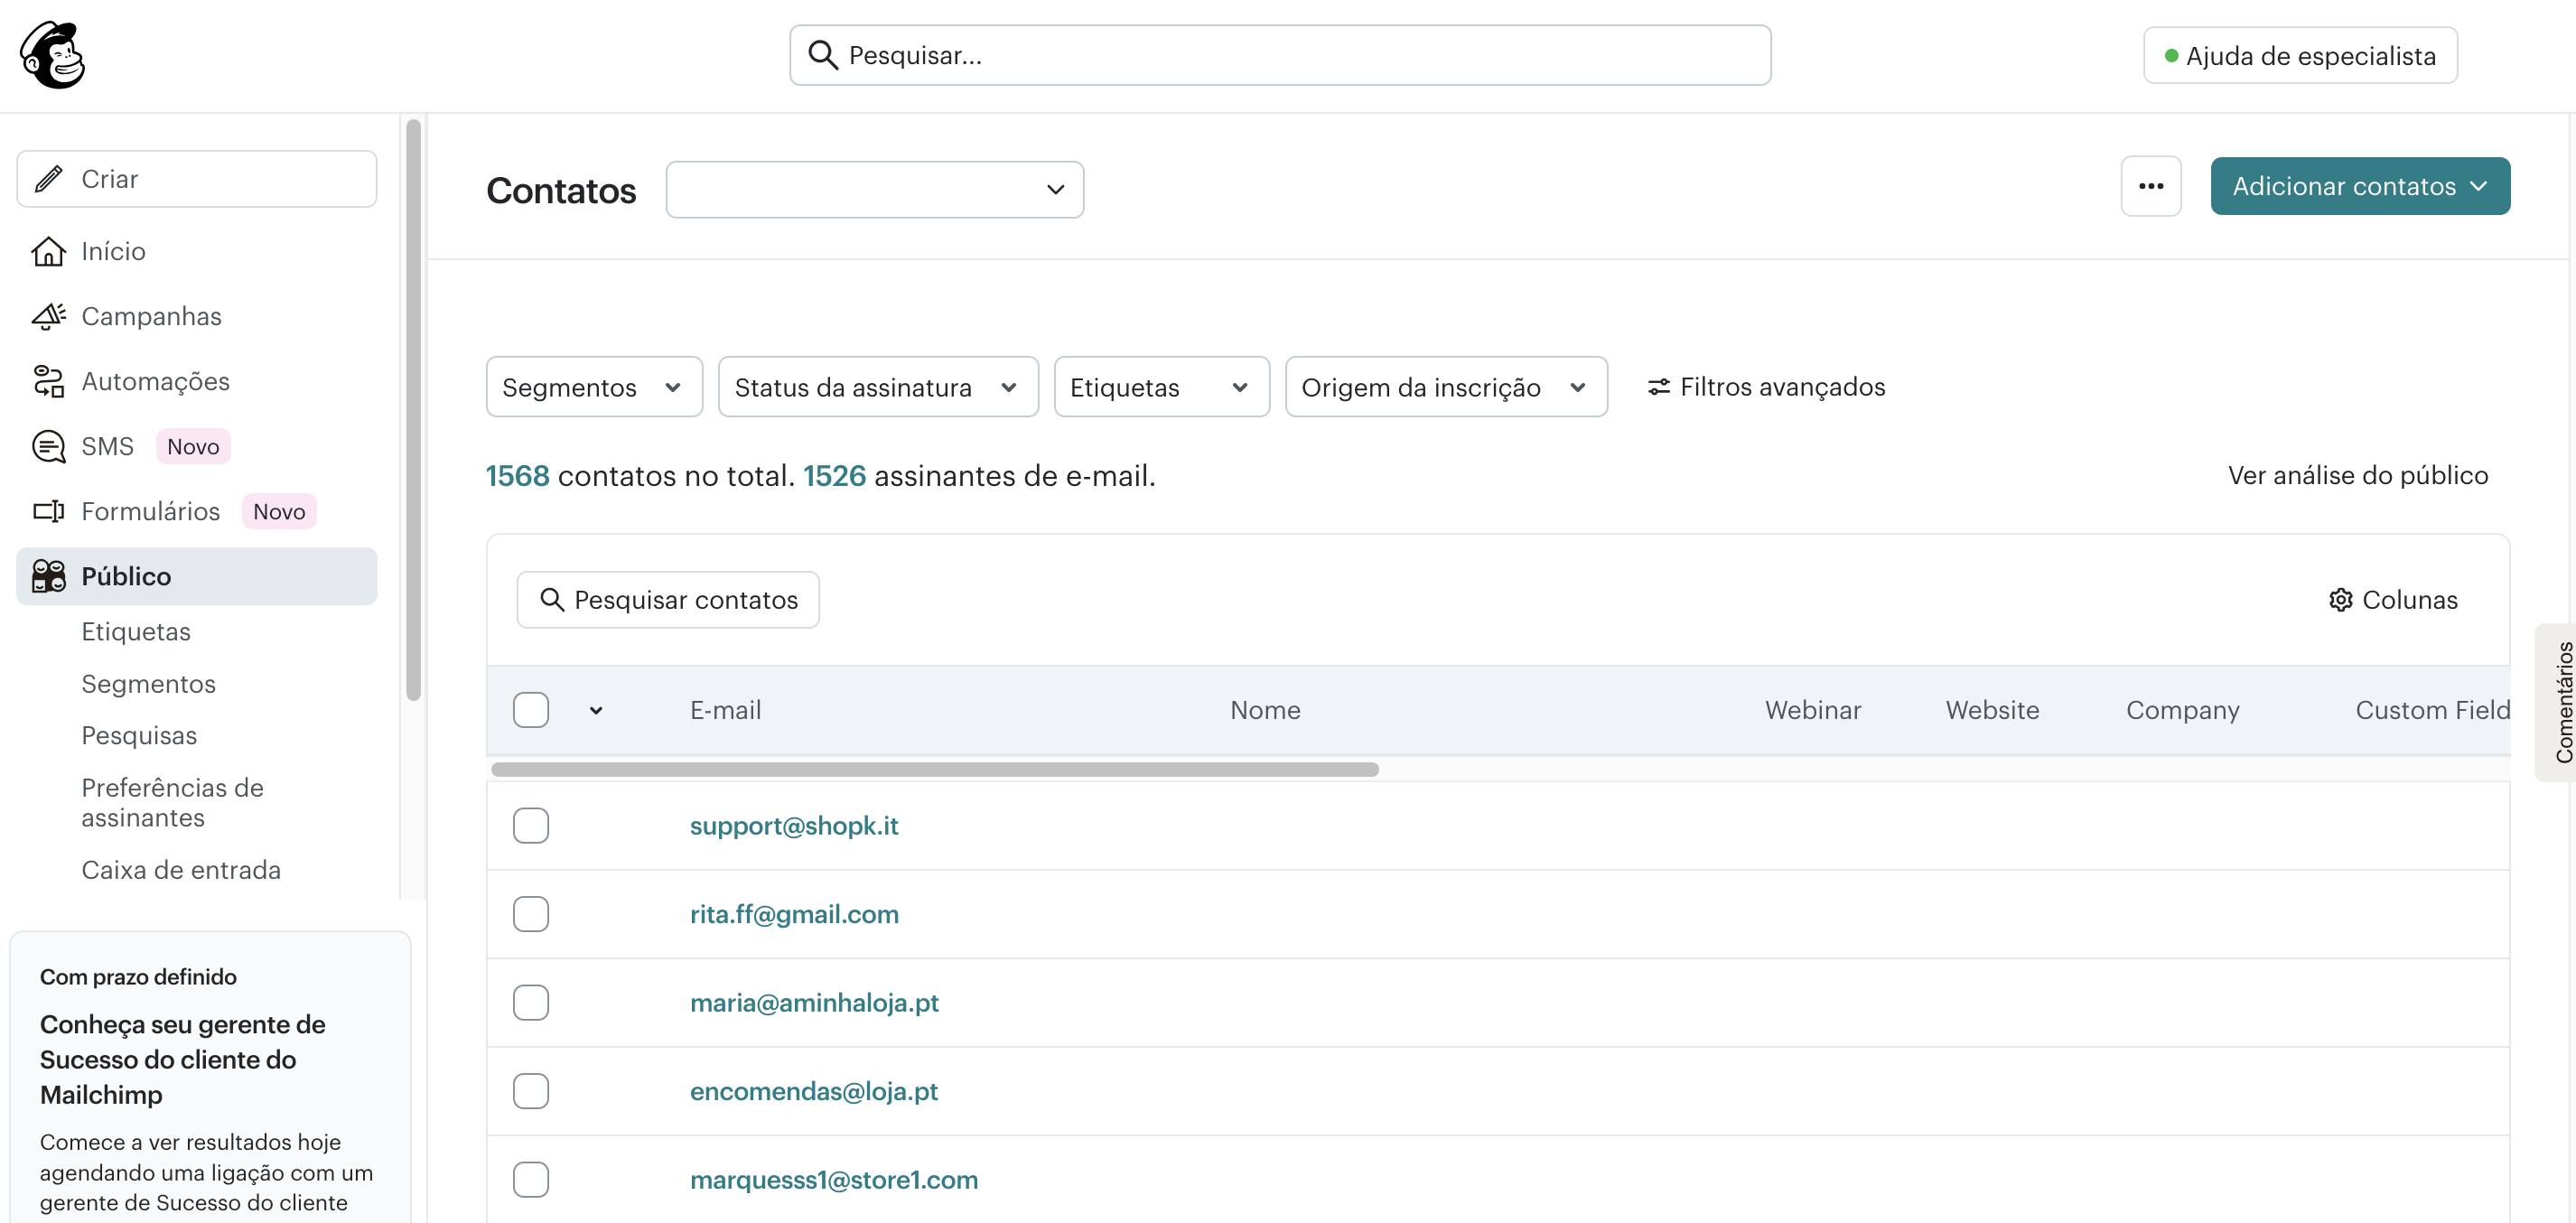
Task: Click the SMS chat bubble icon
Action: click(x=48, y=446)
